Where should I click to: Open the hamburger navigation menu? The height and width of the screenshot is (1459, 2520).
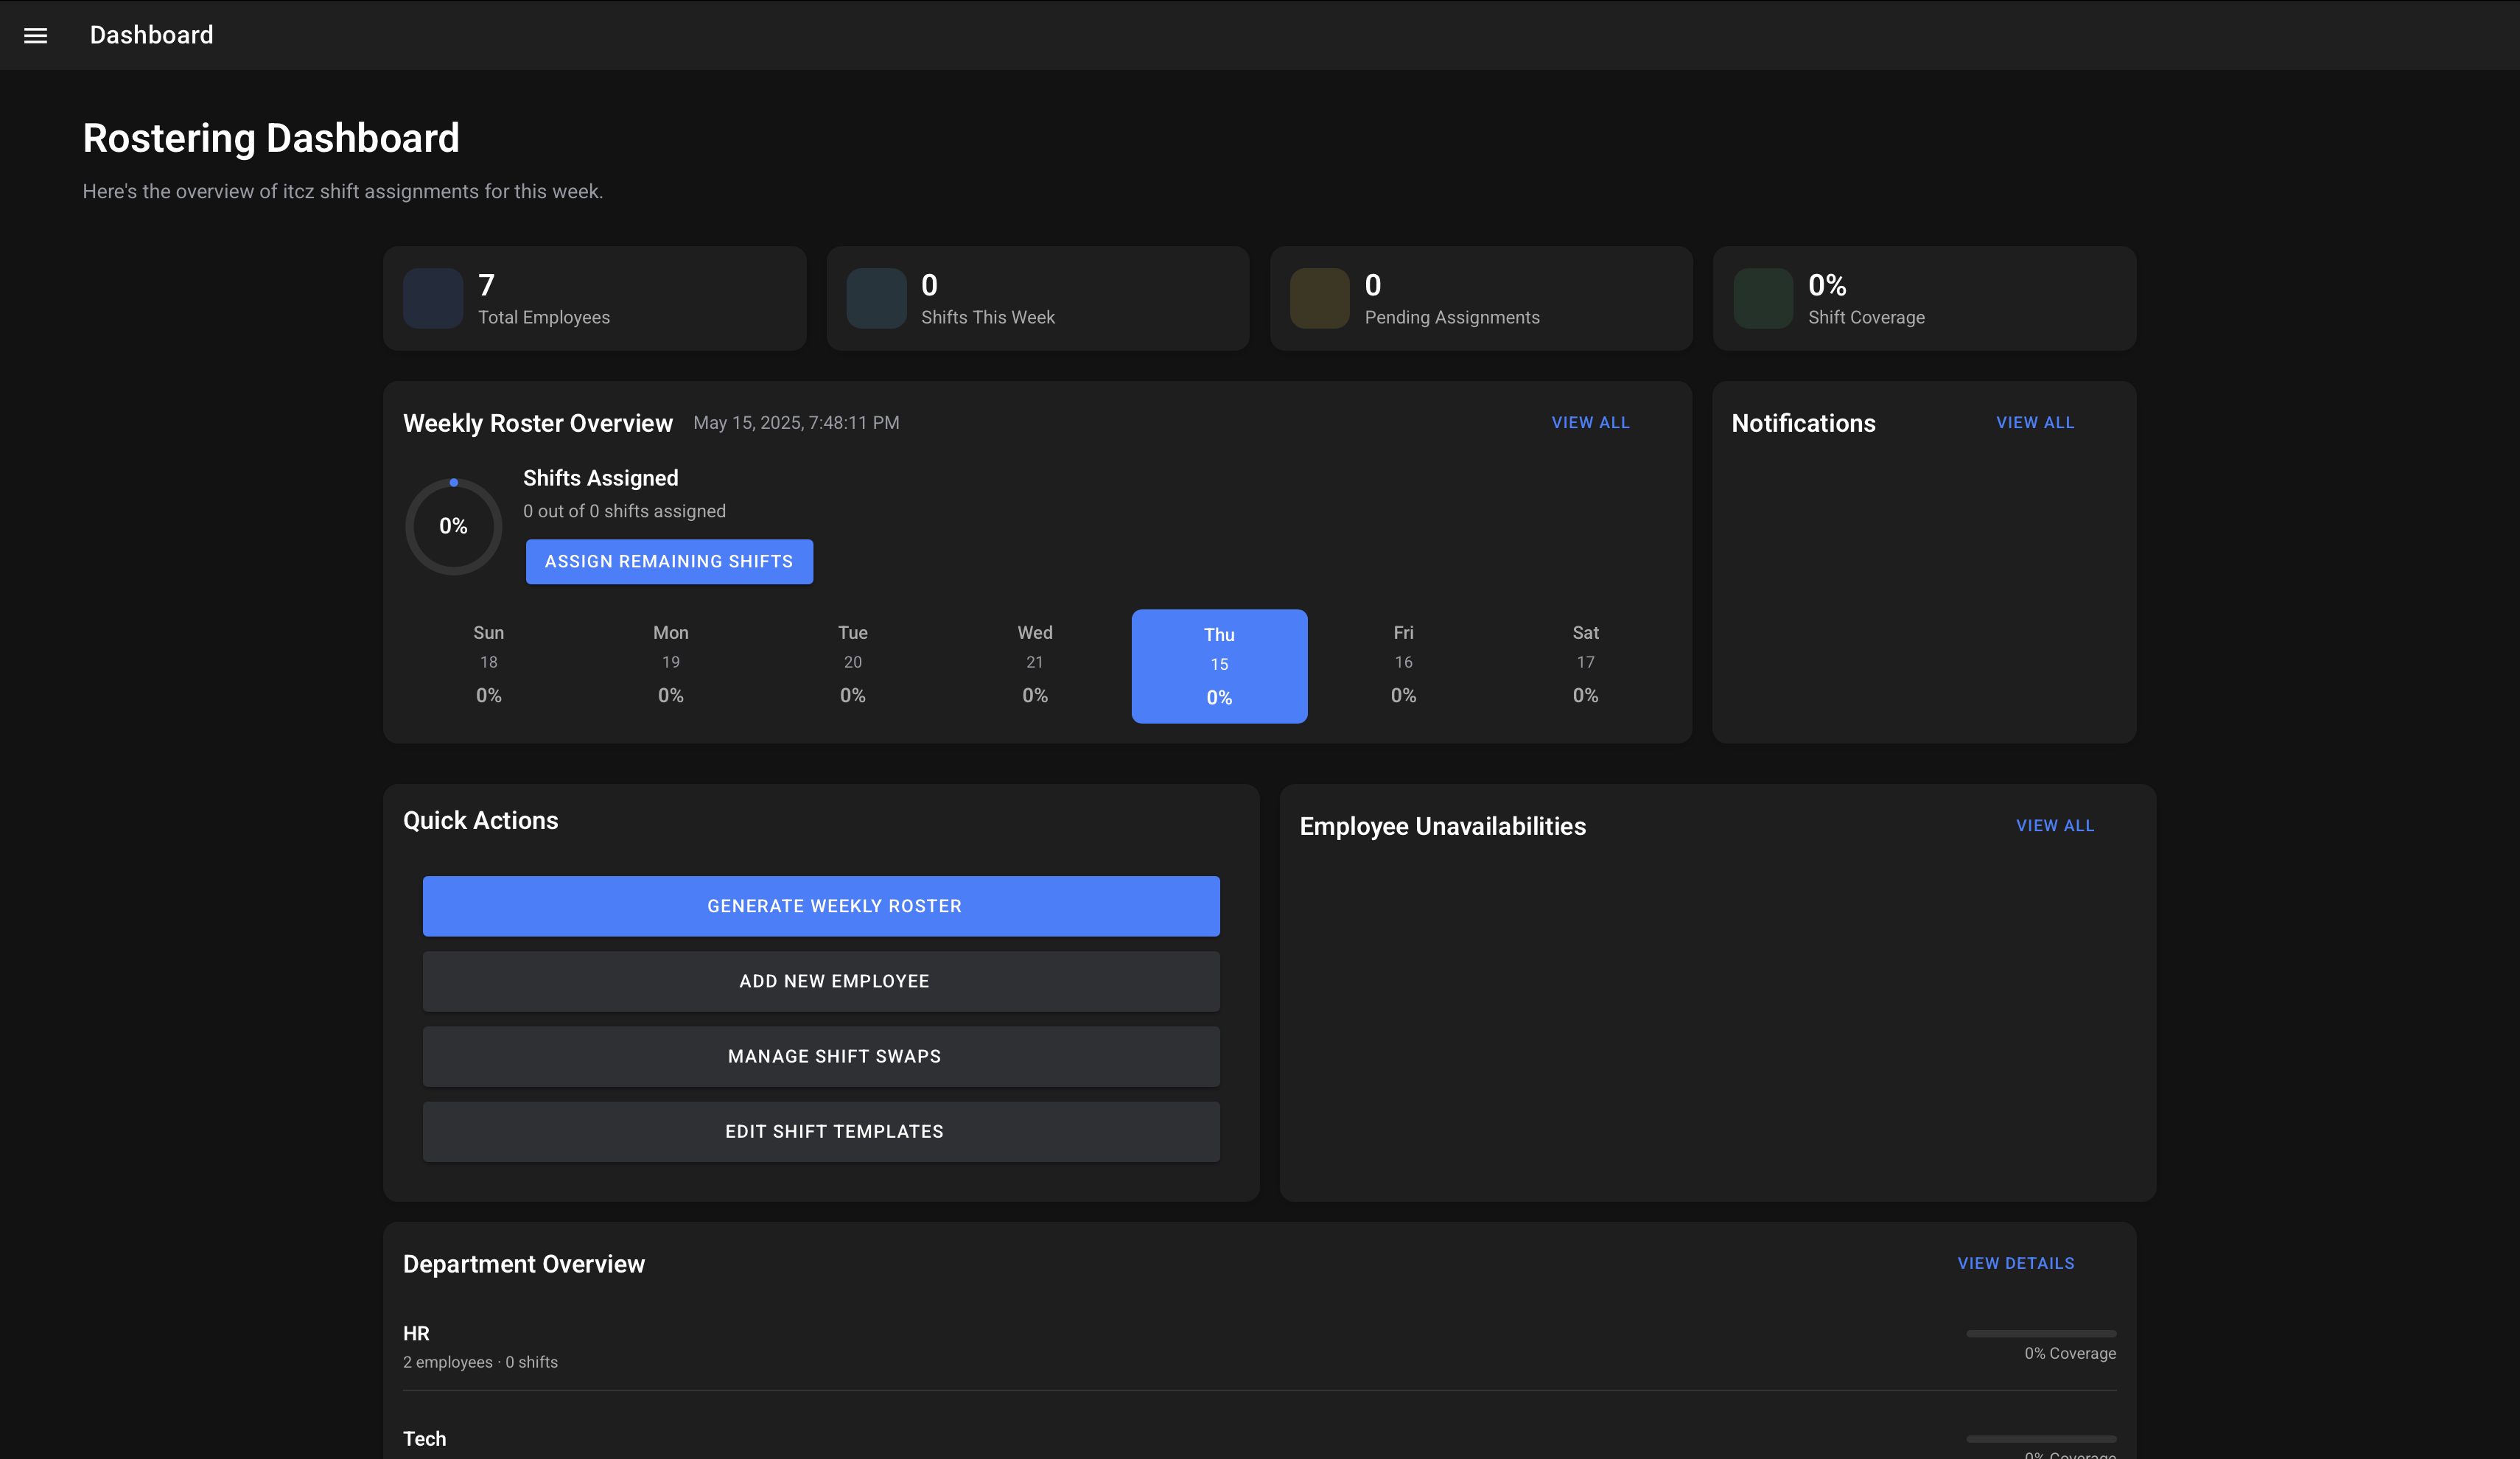click(35, 35)
